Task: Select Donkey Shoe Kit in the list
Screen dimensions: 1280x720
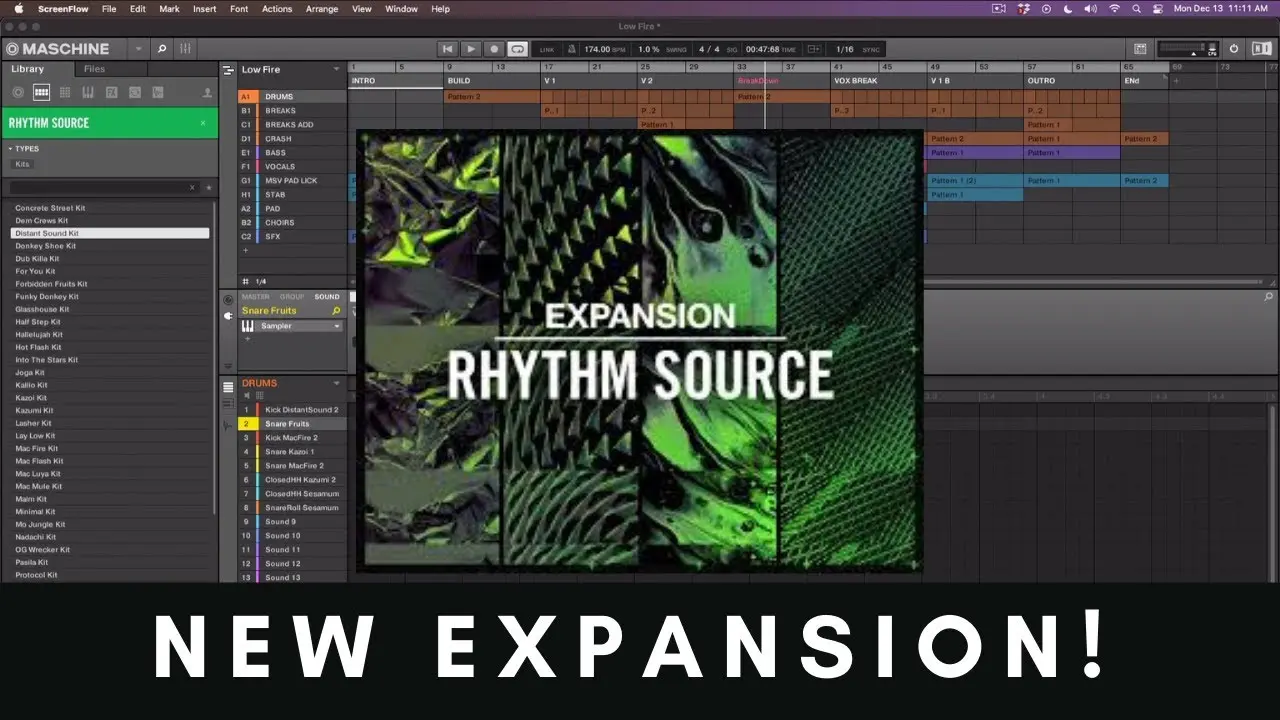Action: (x=110, y=246)
